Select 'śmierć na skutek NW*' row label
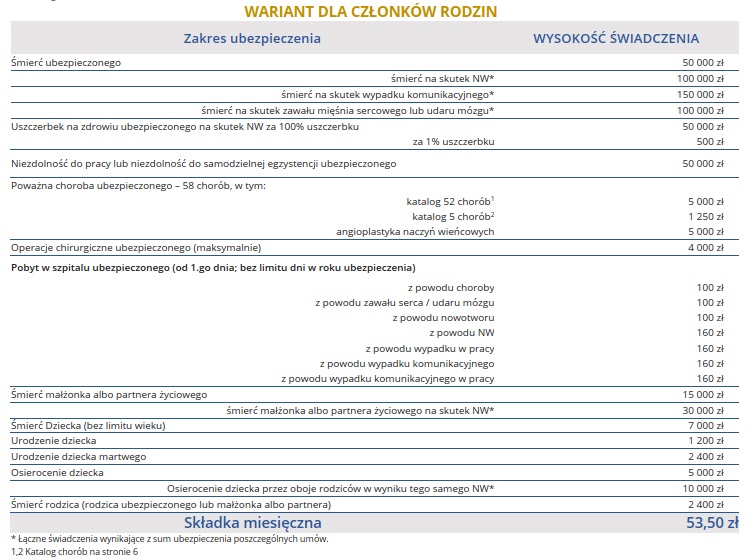This screenshot has height=560, width=753. pyautogui.click(x=442, y=79)
